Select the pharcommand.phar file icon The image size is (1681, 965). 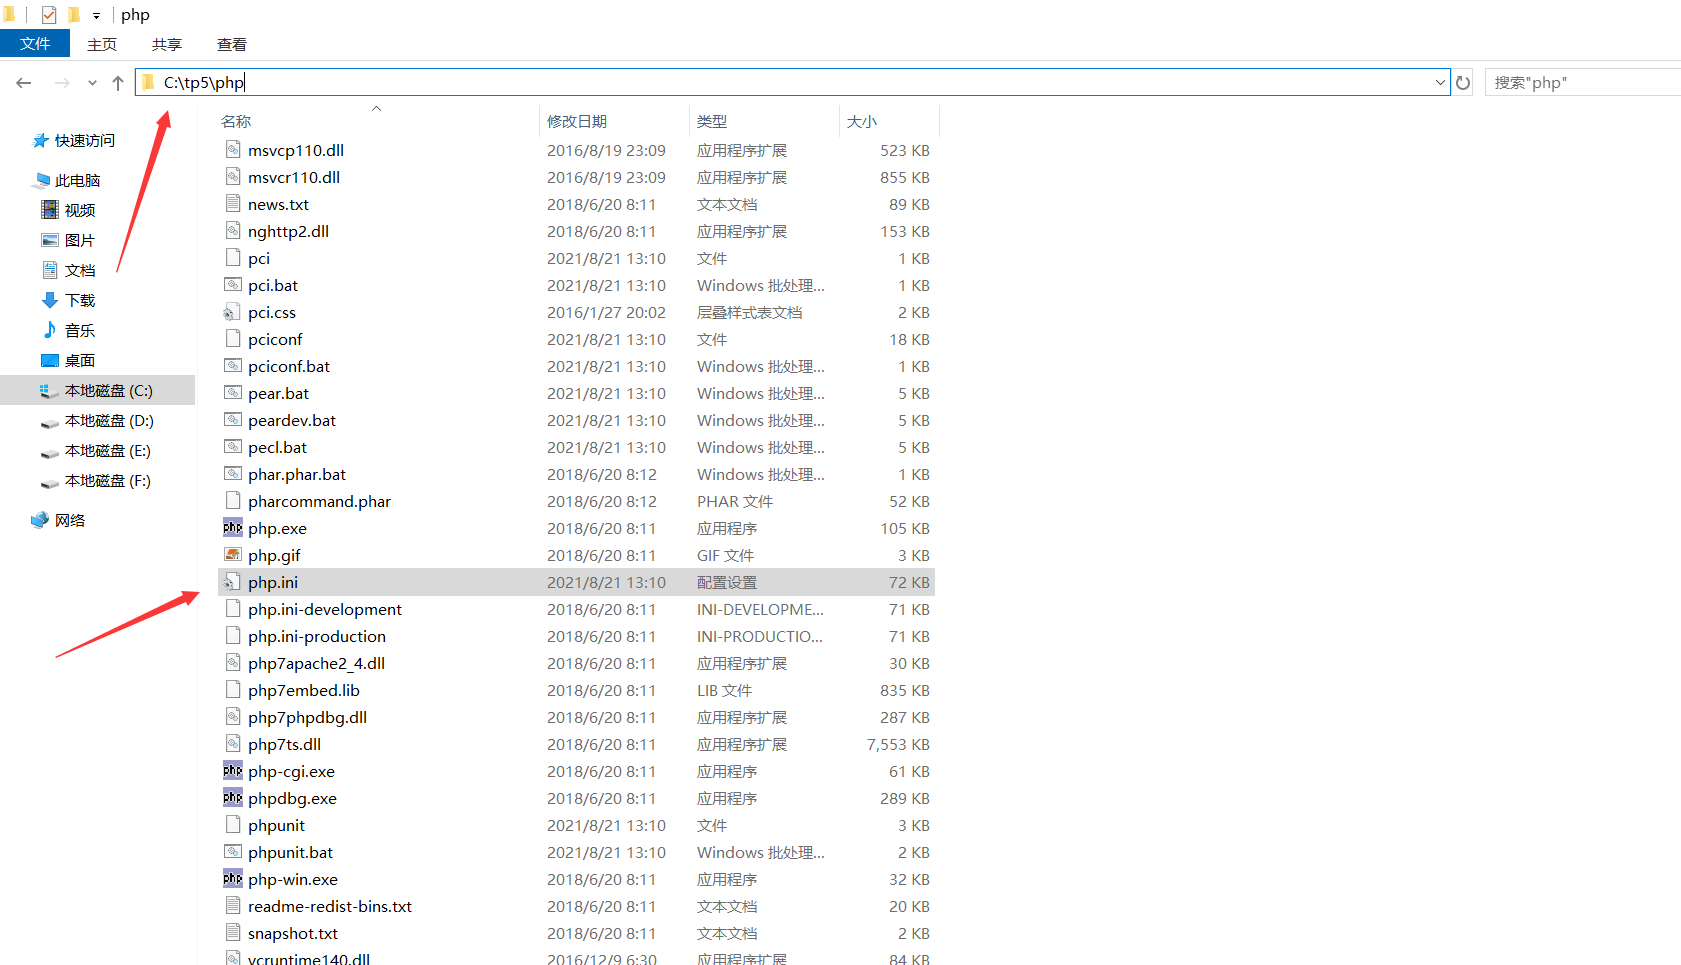coord(233,501)
